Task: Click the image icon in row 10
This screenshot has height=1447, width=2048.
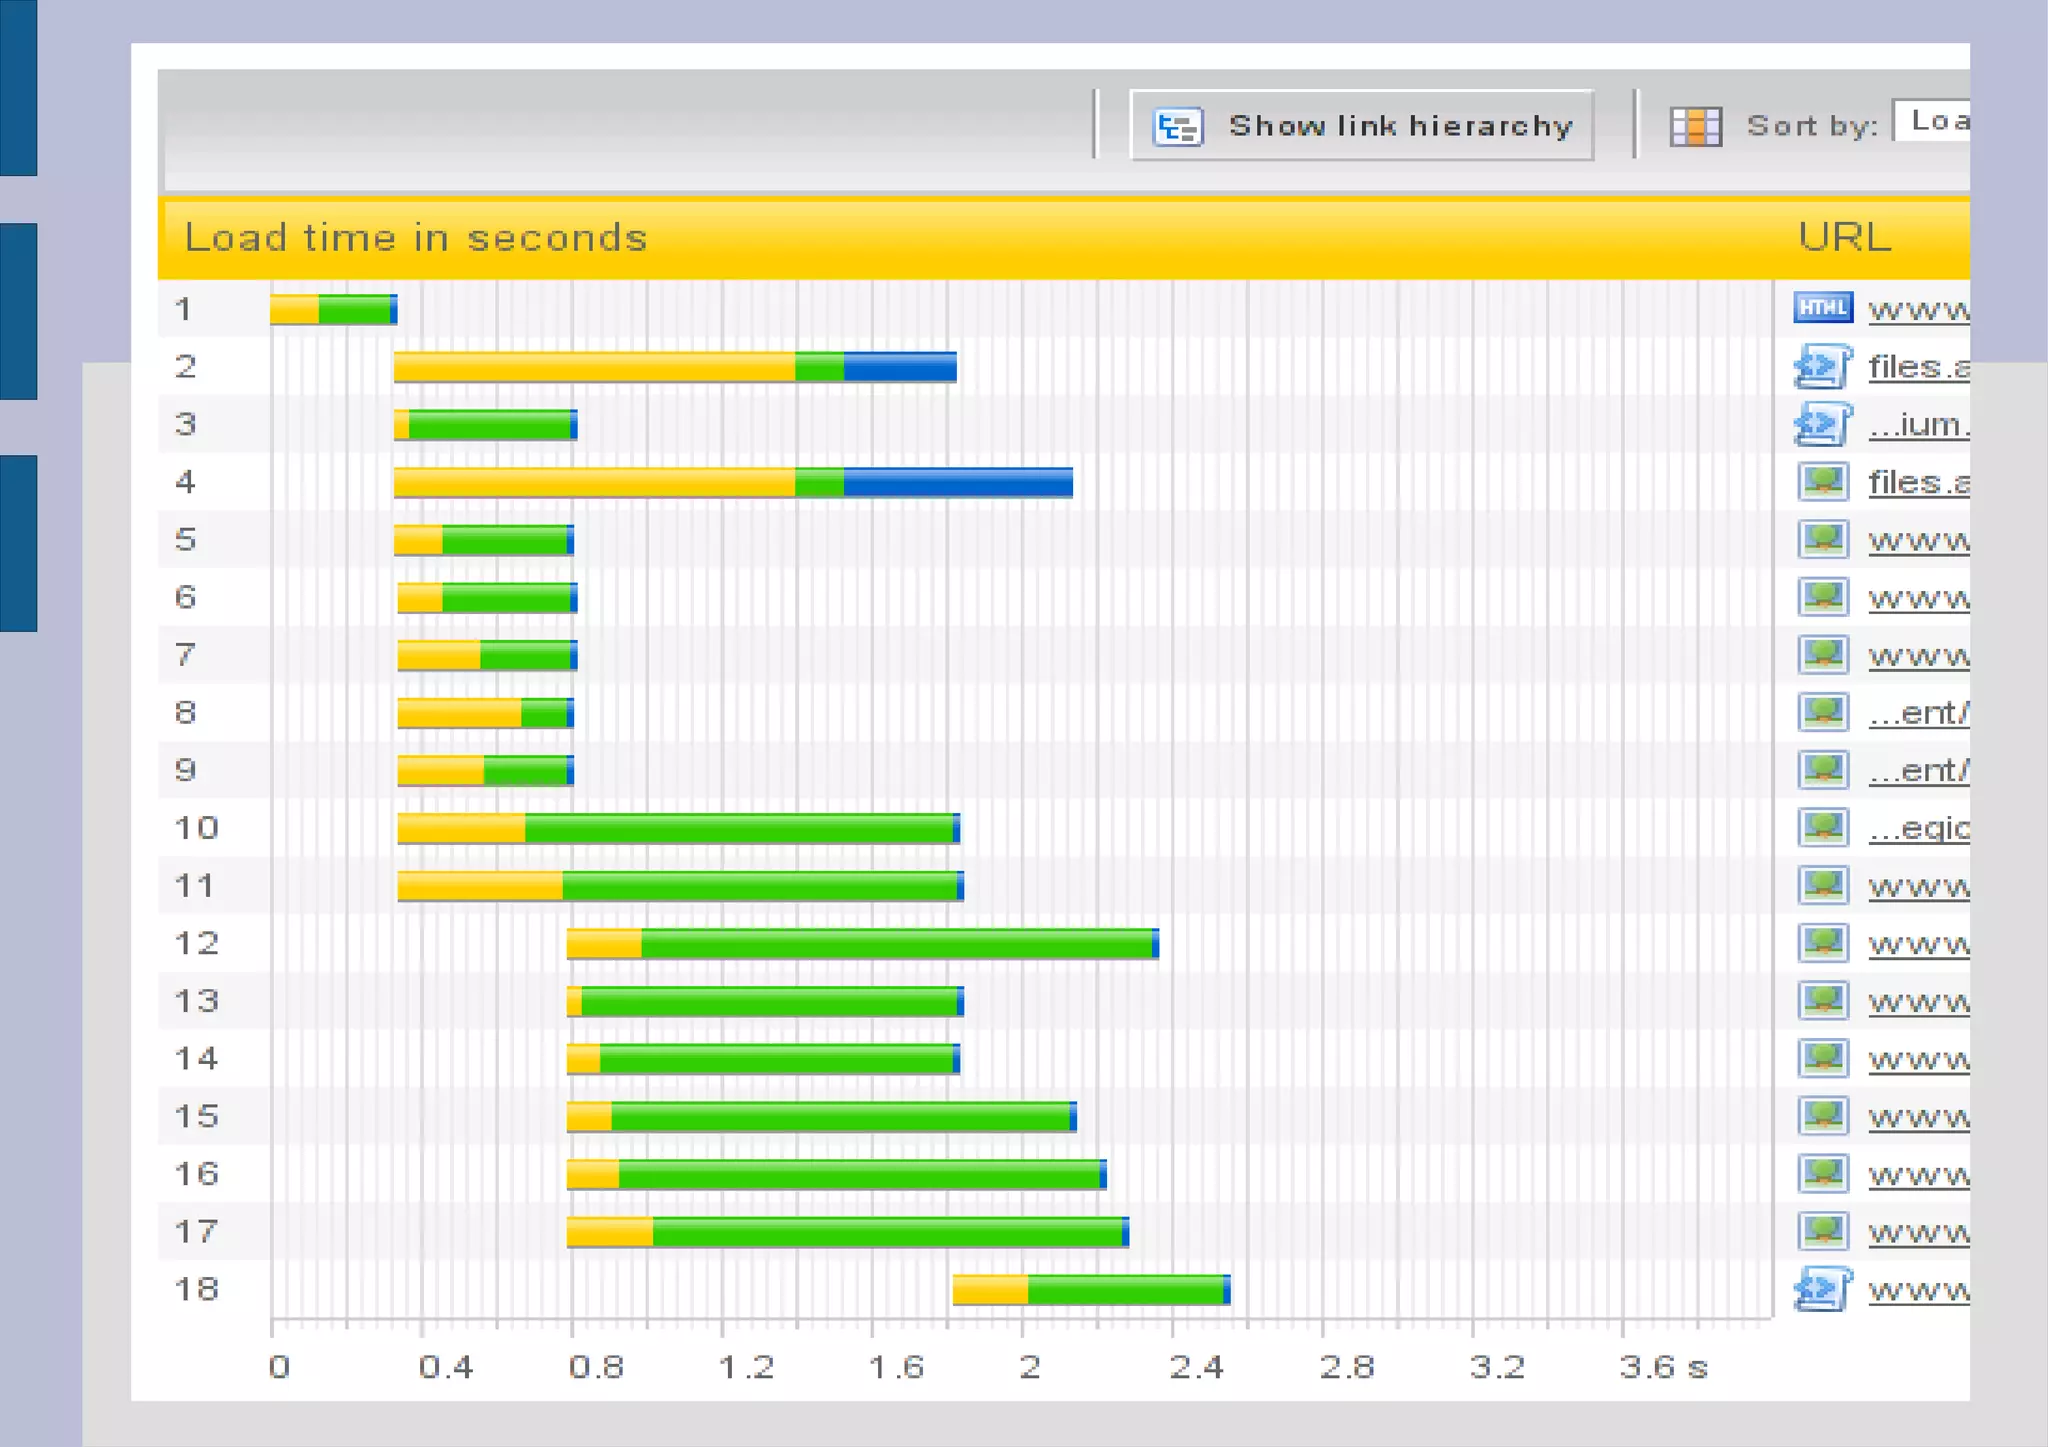Action: coord(1822,828)
